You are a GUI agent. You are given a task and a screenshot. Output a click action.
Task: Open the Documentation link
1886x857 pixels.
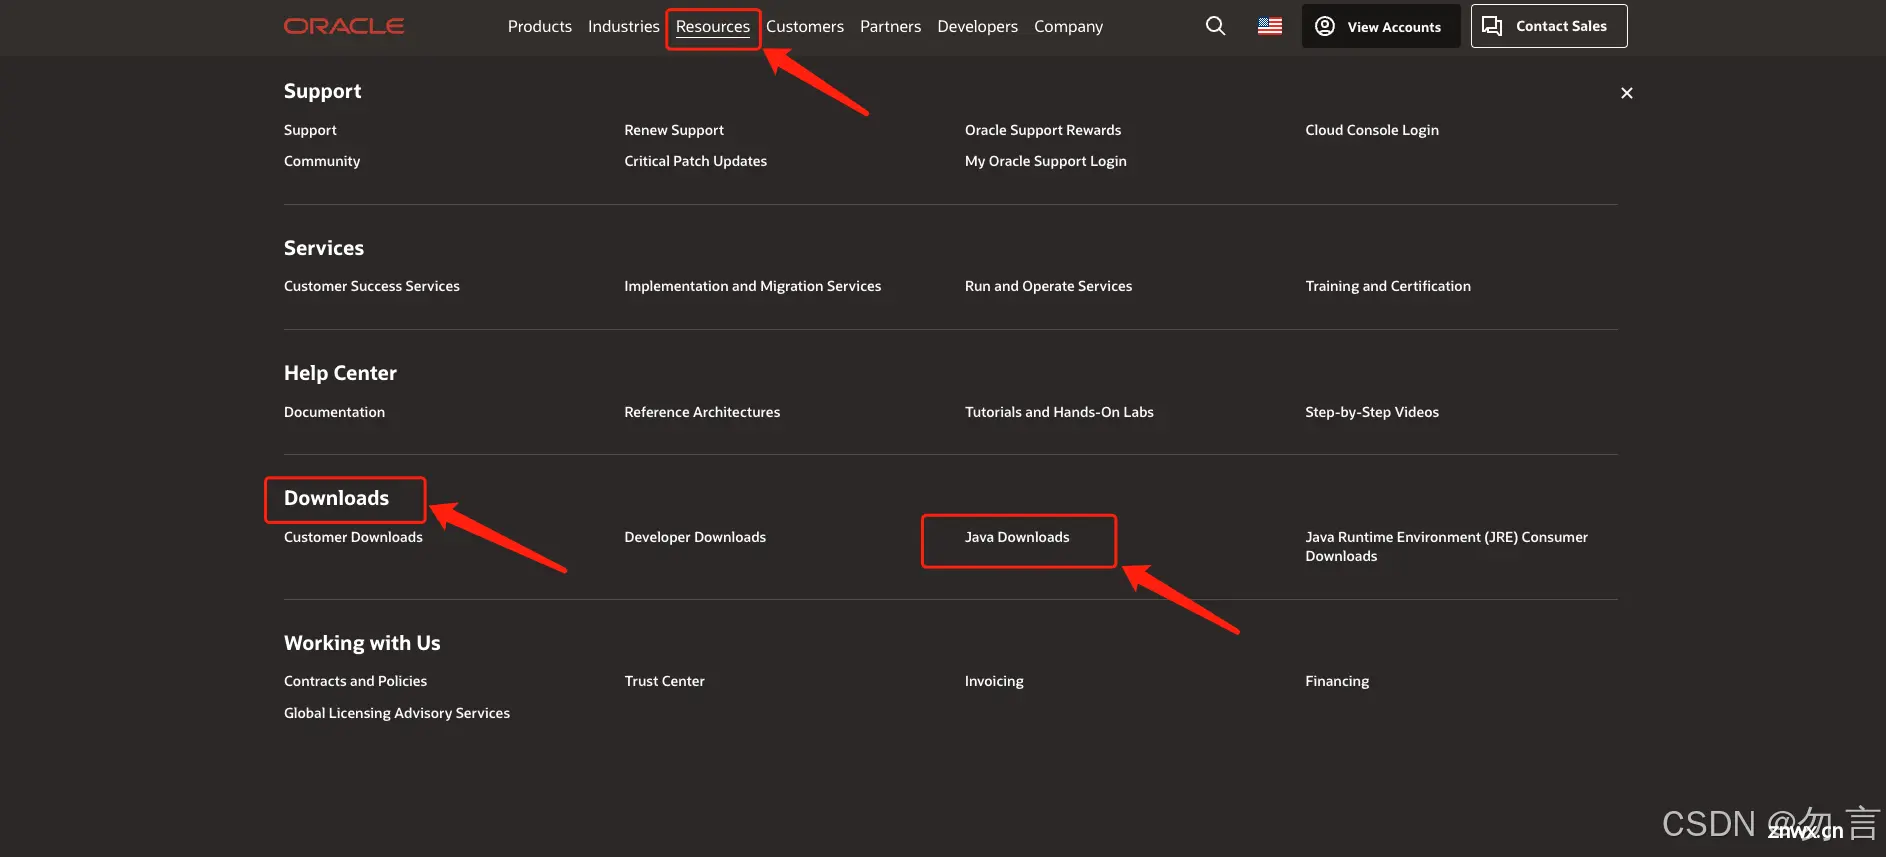click(x=334, y=412)
